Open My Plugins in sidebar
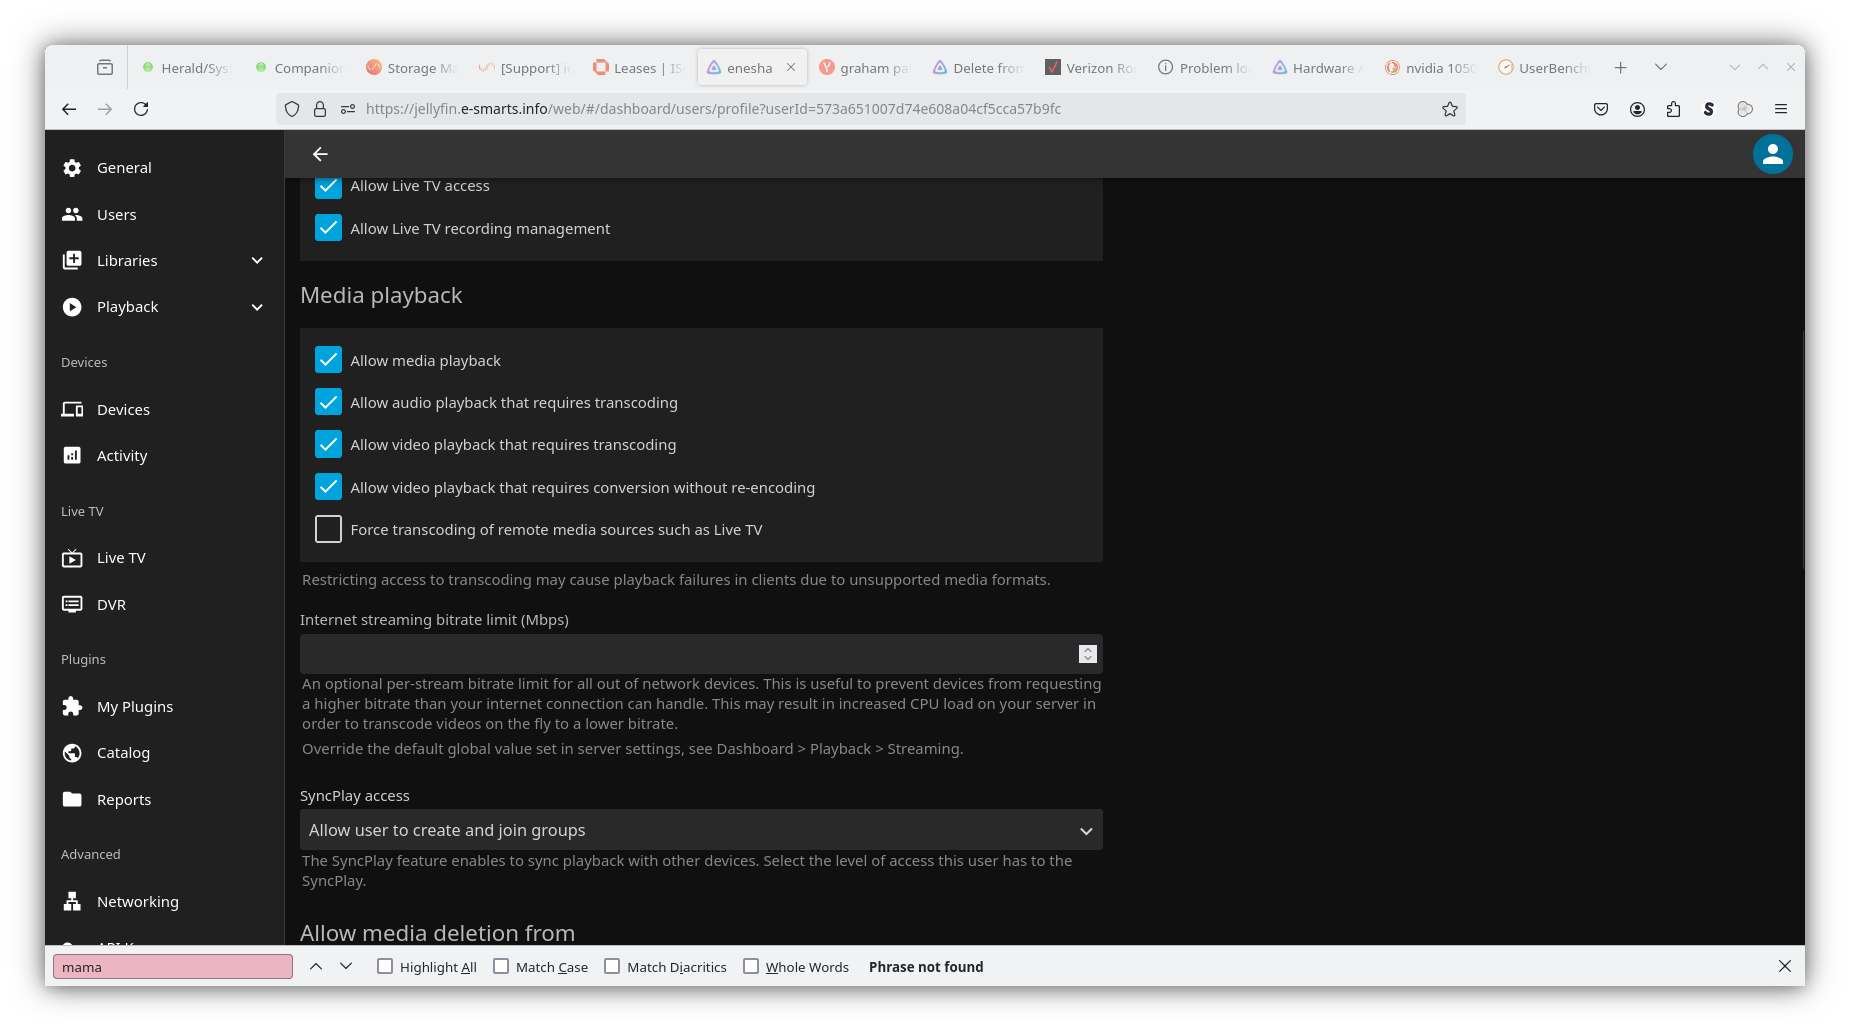Image resolution: width=1850 pixels, height=1031 pixels. click(x=134, y=707)
